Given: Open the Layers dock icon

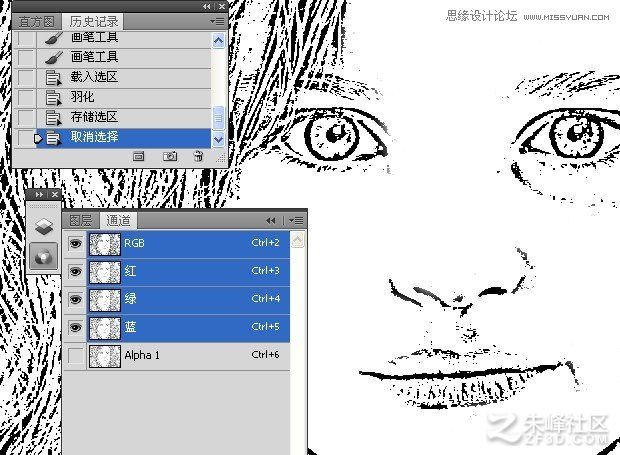Looking at the screenshot, I should point(44,227).
